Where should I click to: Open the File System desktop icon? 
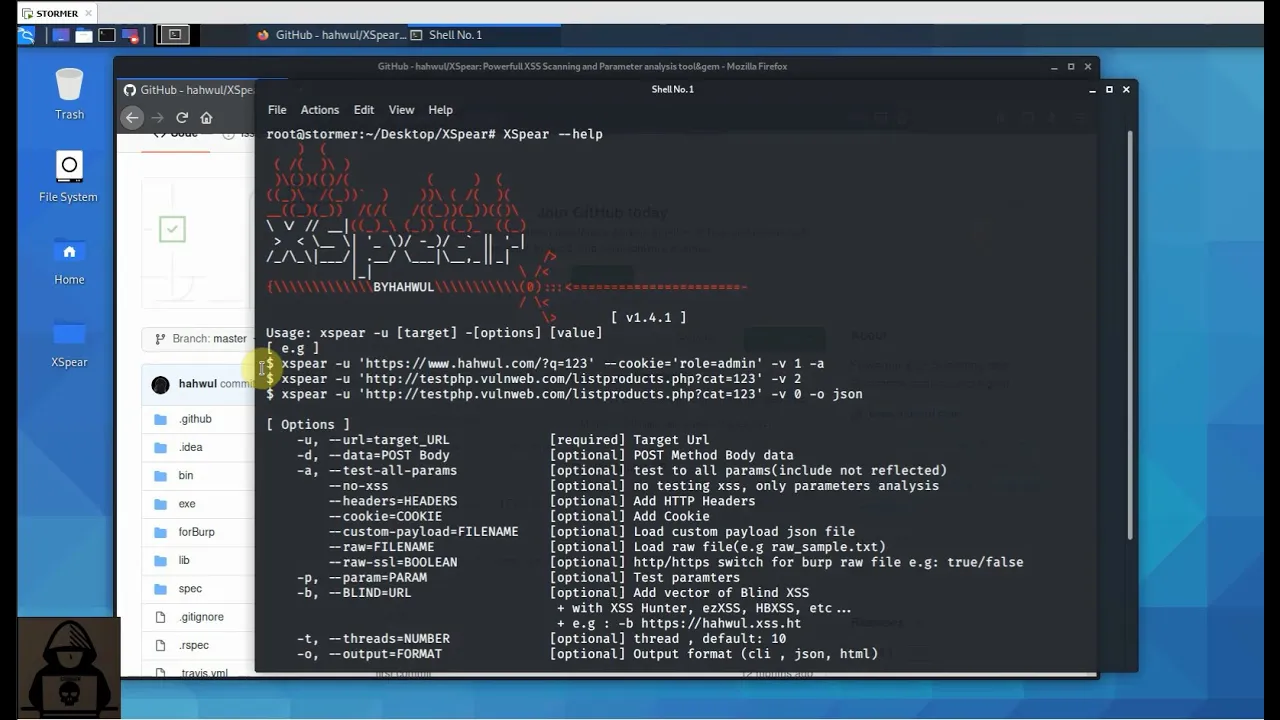click(69, 177)
